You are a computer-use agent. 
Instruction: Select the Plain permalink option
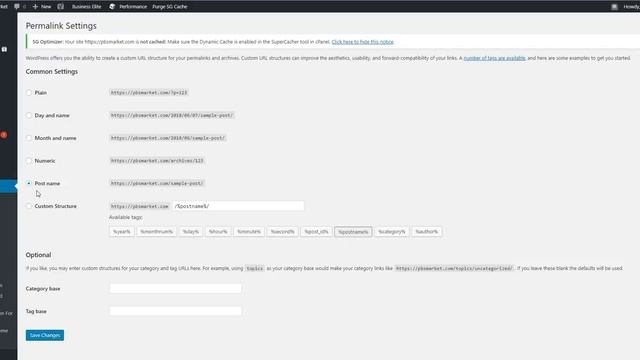coord(29,93)
